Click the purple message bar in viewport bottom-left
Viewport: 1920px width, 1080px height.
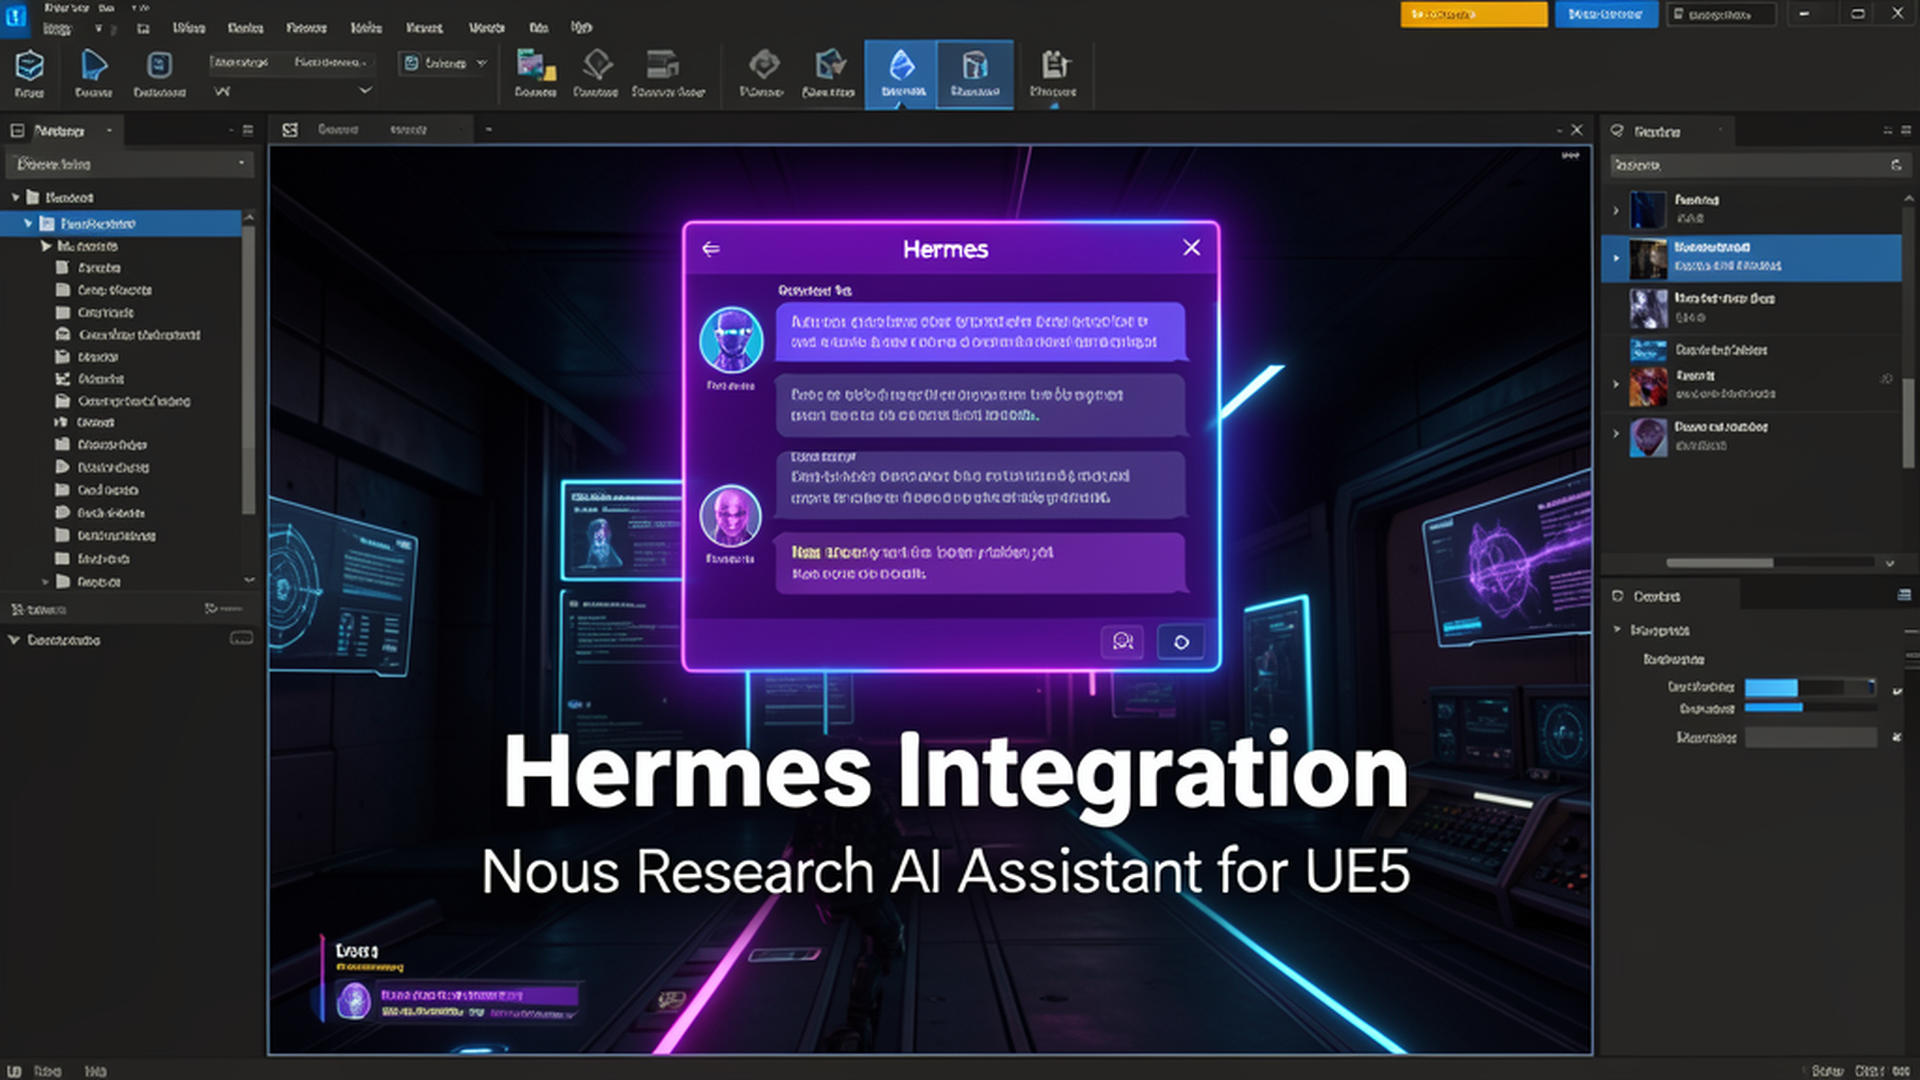click(478, 996)
